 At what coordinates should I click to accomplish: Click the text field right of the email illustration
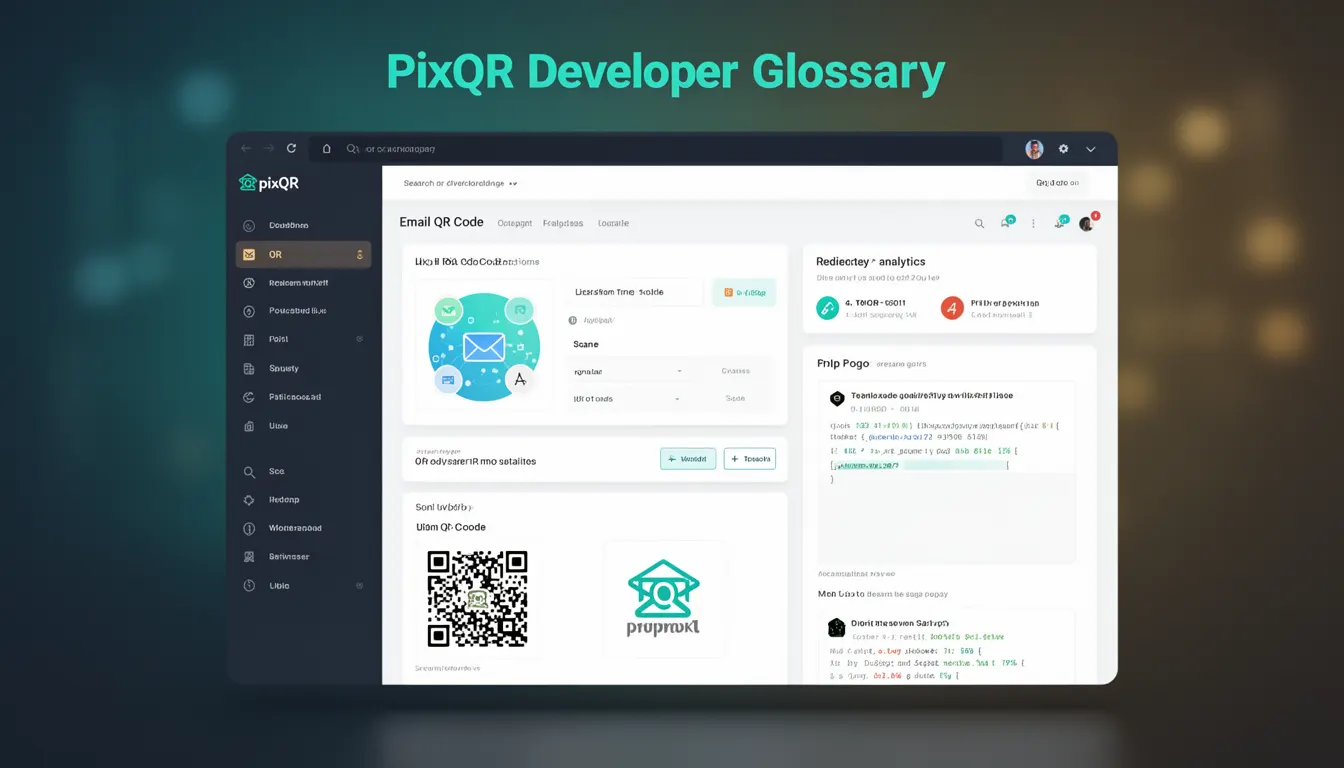(635, 292)
